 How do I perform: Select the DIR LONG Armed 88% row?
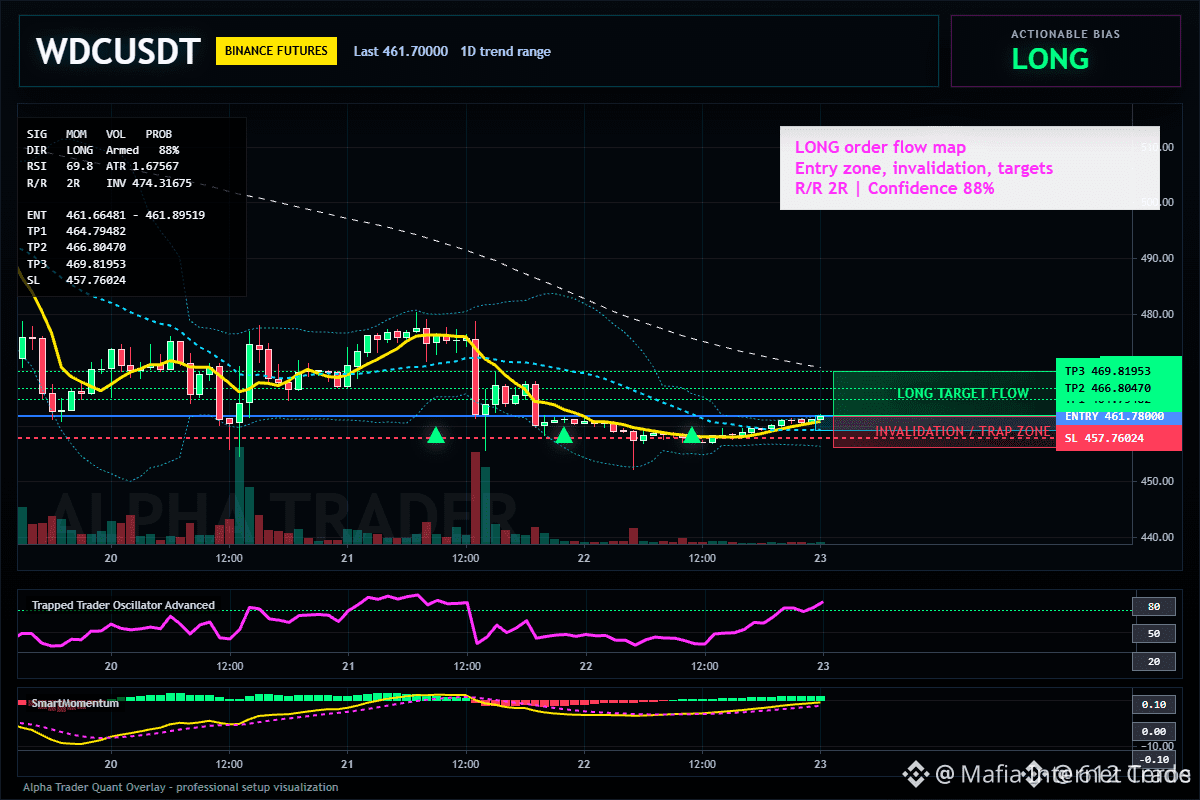103,149
